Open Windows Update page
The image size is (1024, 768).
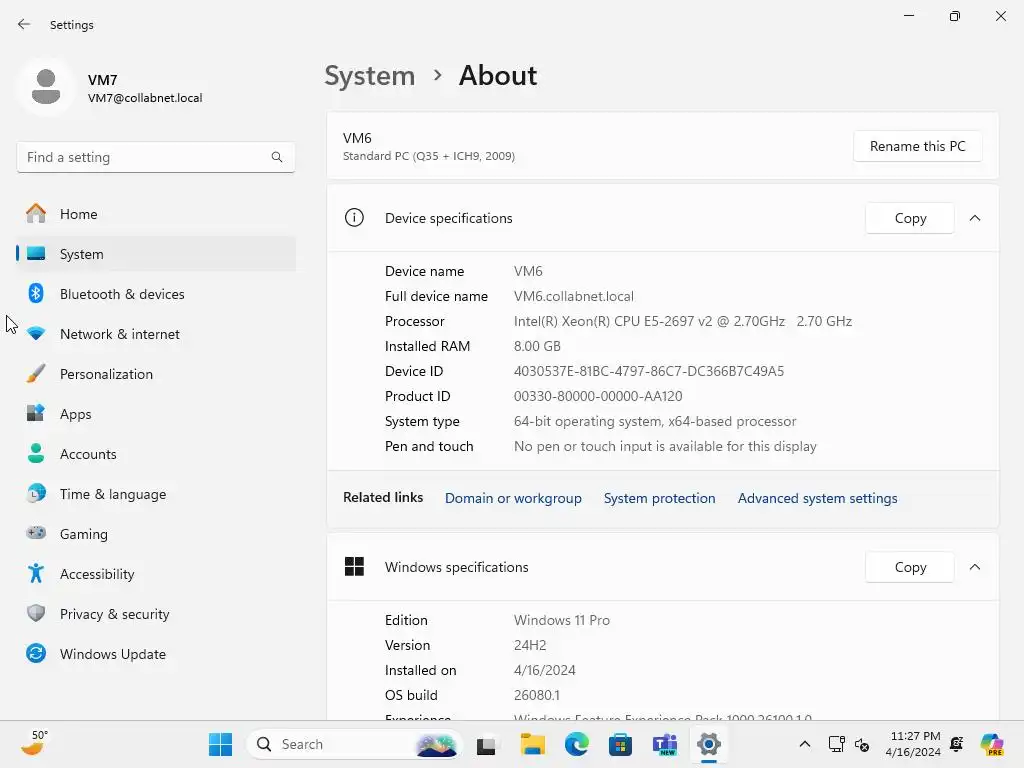155,654
